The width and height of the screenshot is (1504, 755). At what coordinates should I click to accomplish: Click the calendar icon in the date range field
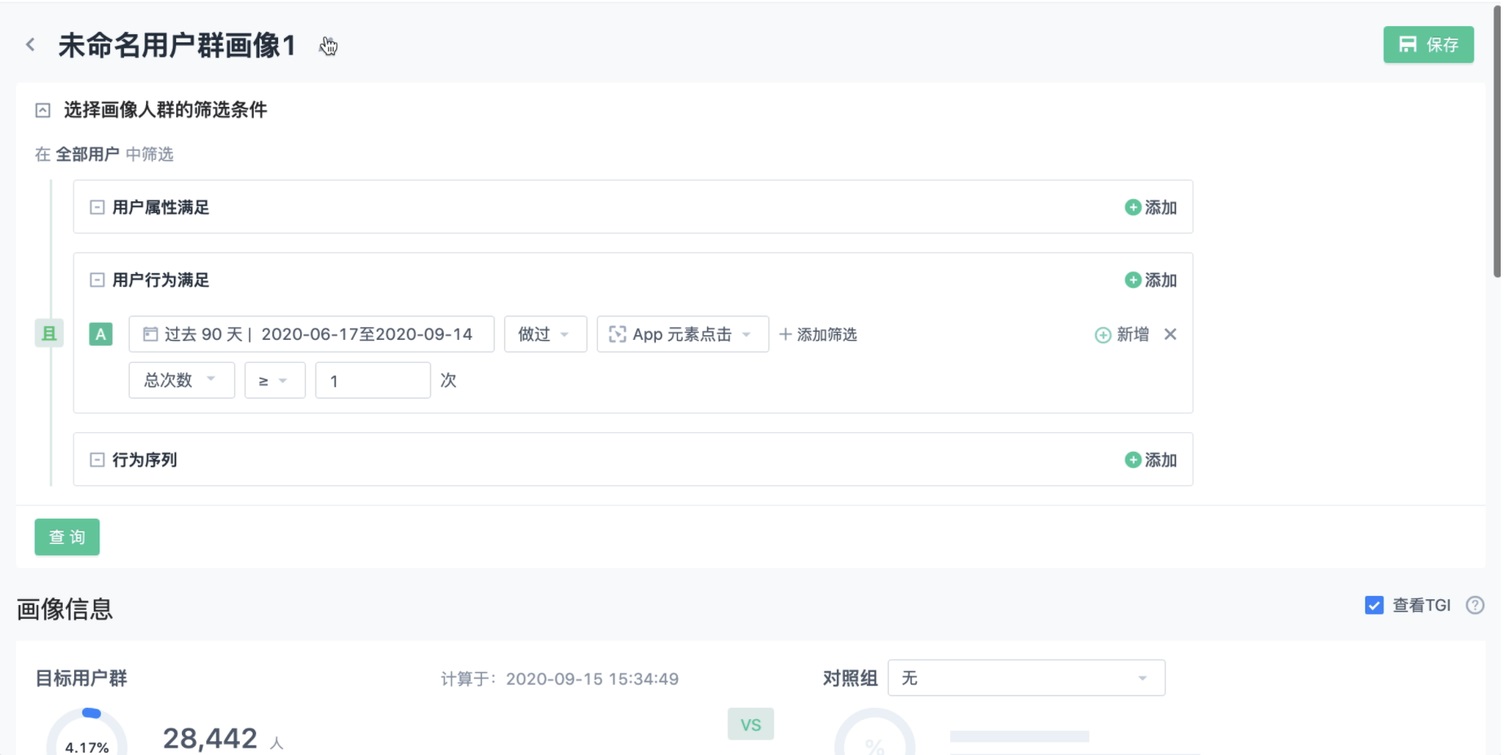click(x=149, y=333)
